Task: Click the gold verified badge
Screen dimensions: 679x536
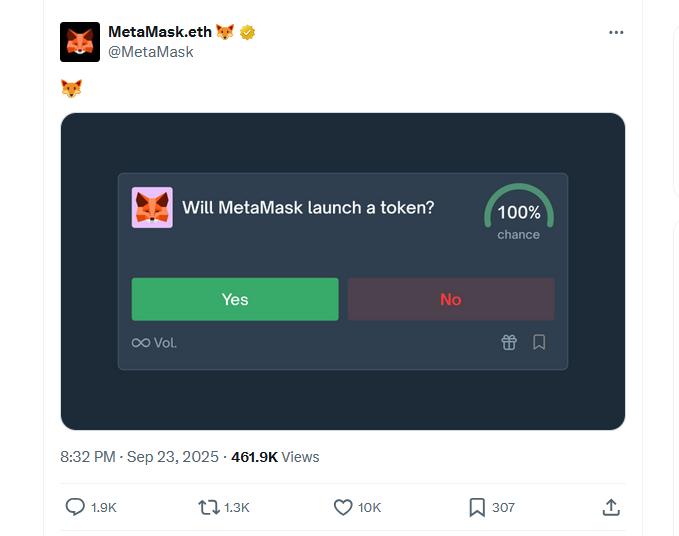Action: (247, 32)
